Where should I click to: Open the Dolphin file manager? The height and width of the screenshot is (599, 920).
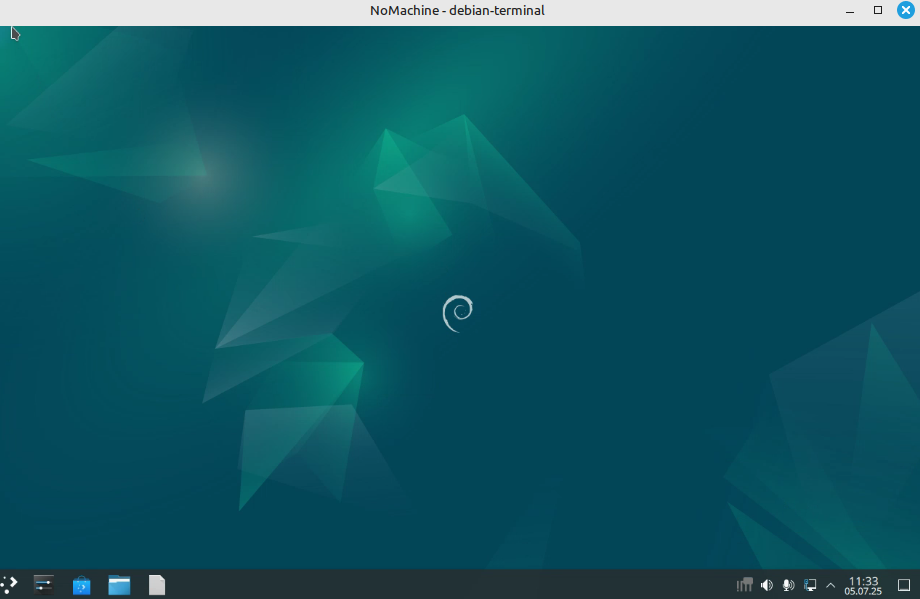119,585
